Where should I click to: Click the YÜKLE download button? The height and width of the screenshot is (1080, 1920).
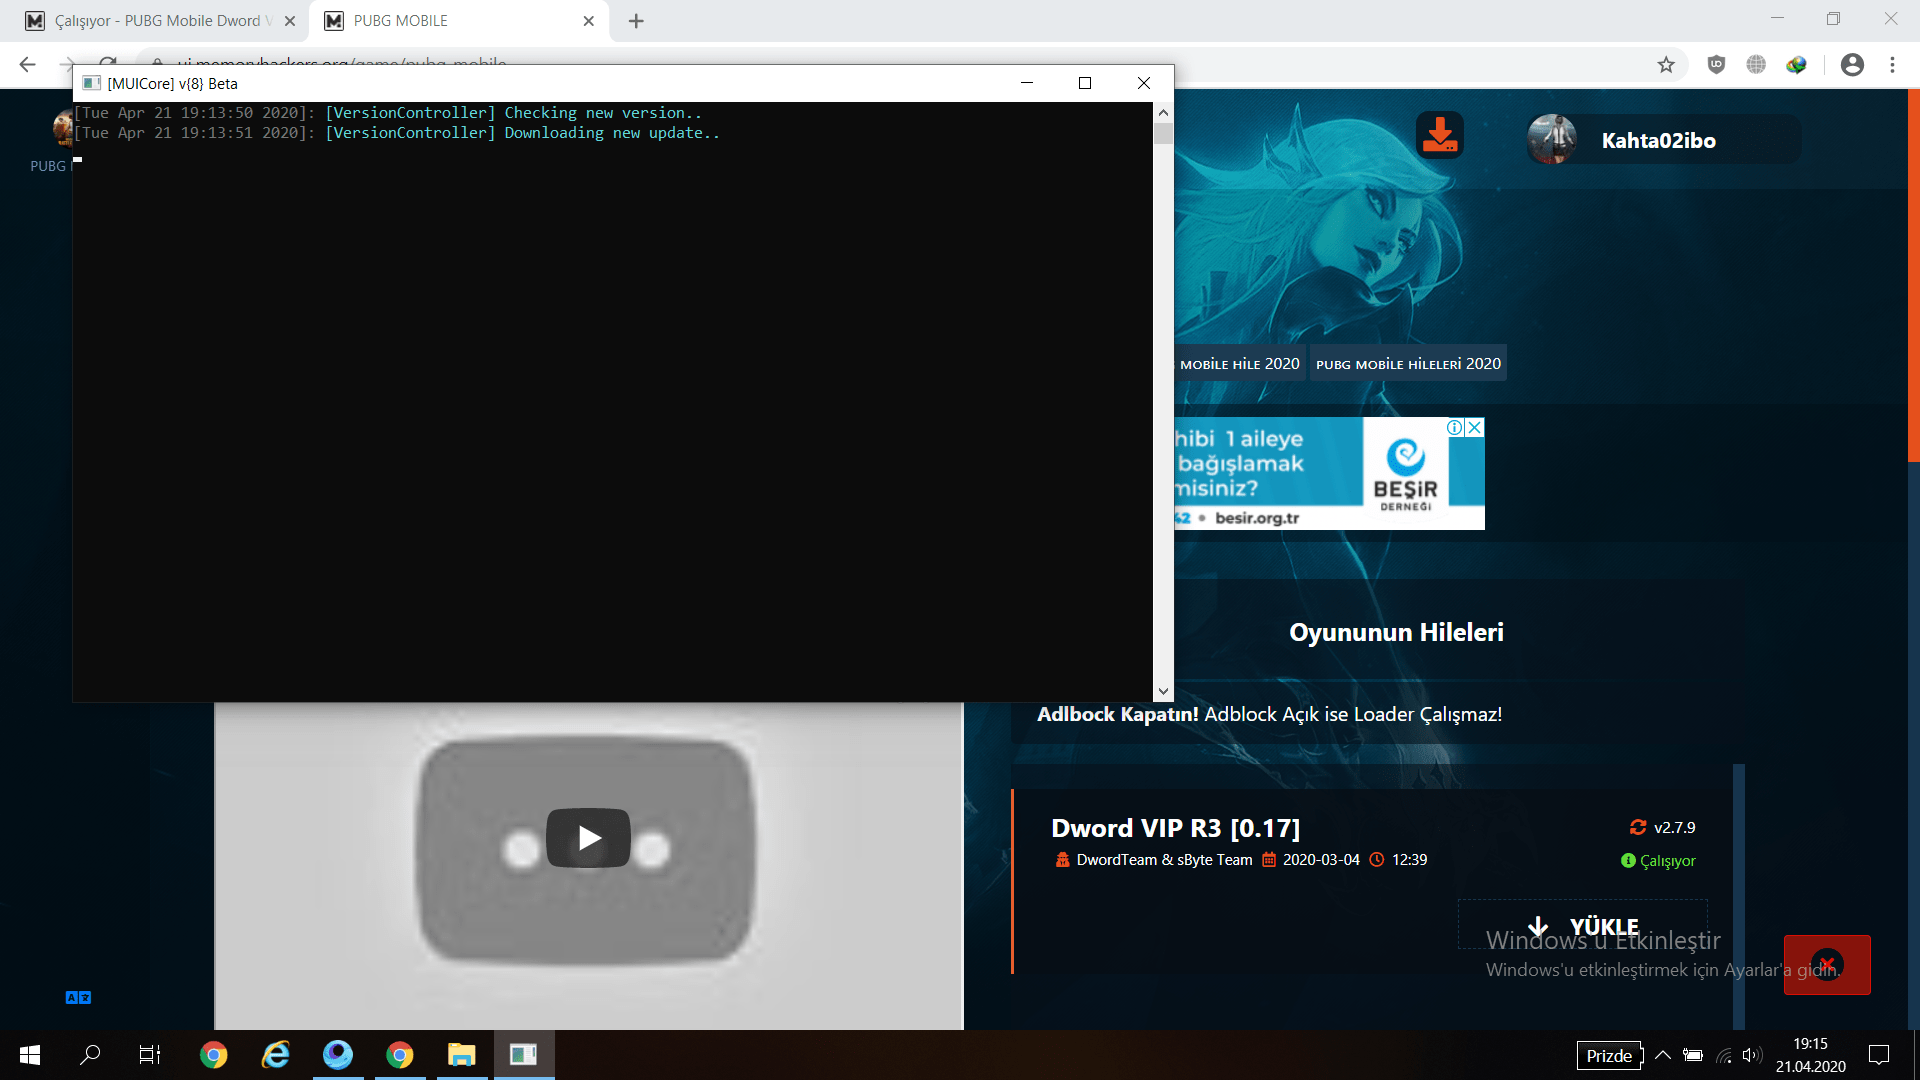[1583, 926]
